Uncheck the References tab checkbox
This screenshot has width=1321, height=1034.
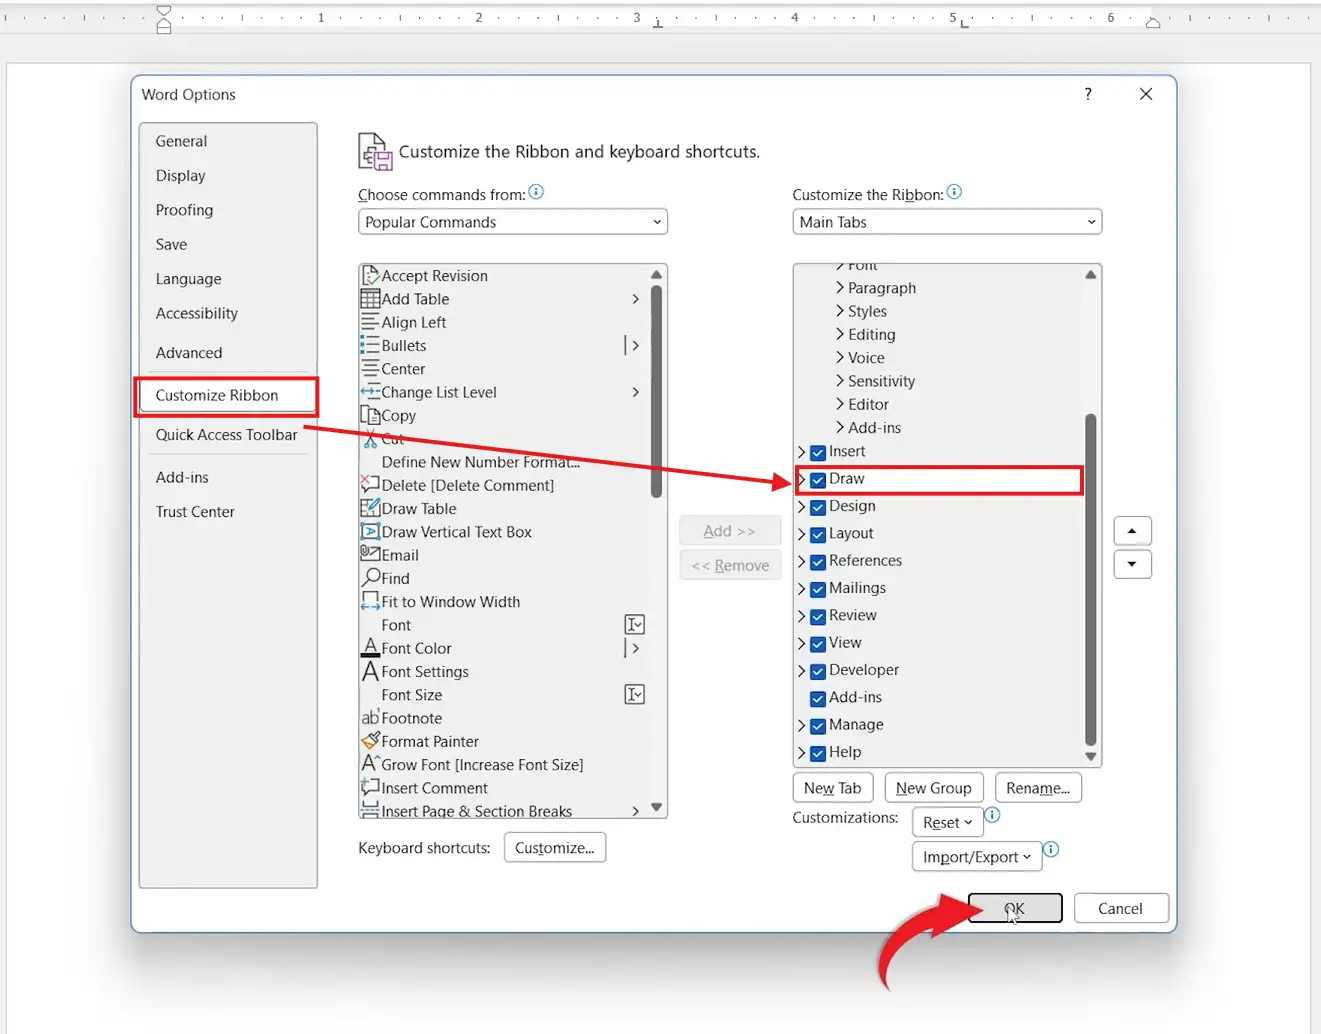click(x=818, y=562)
